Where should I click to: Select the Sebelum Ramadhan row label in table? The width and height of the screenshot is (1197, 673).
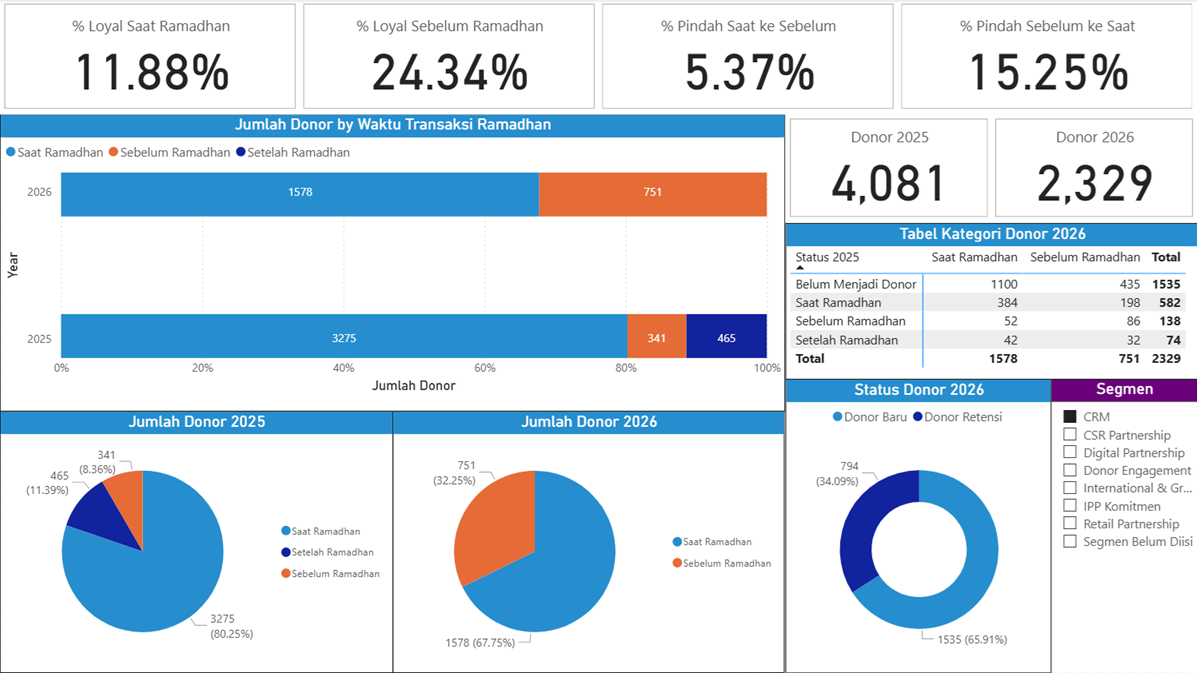(x=850, y=321)
